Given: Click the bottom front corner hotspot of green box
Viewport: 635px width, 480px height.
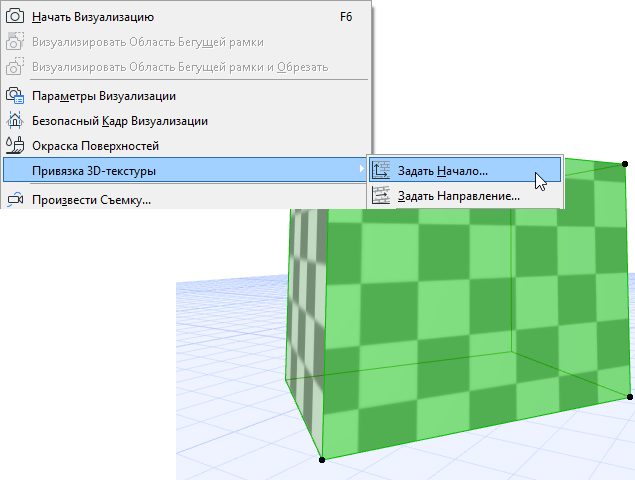Looking at the screenshot, I should click(x=322, y=460).
